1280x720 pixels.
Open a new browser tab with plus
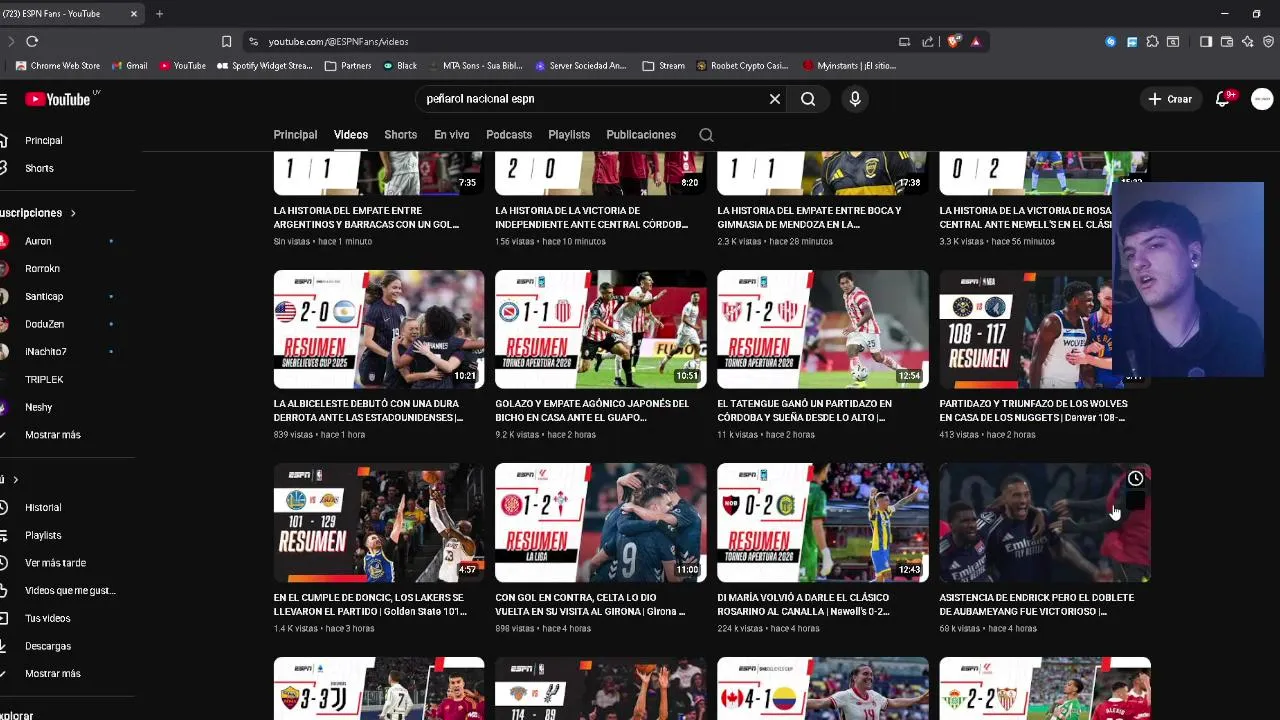coord(159,13)
